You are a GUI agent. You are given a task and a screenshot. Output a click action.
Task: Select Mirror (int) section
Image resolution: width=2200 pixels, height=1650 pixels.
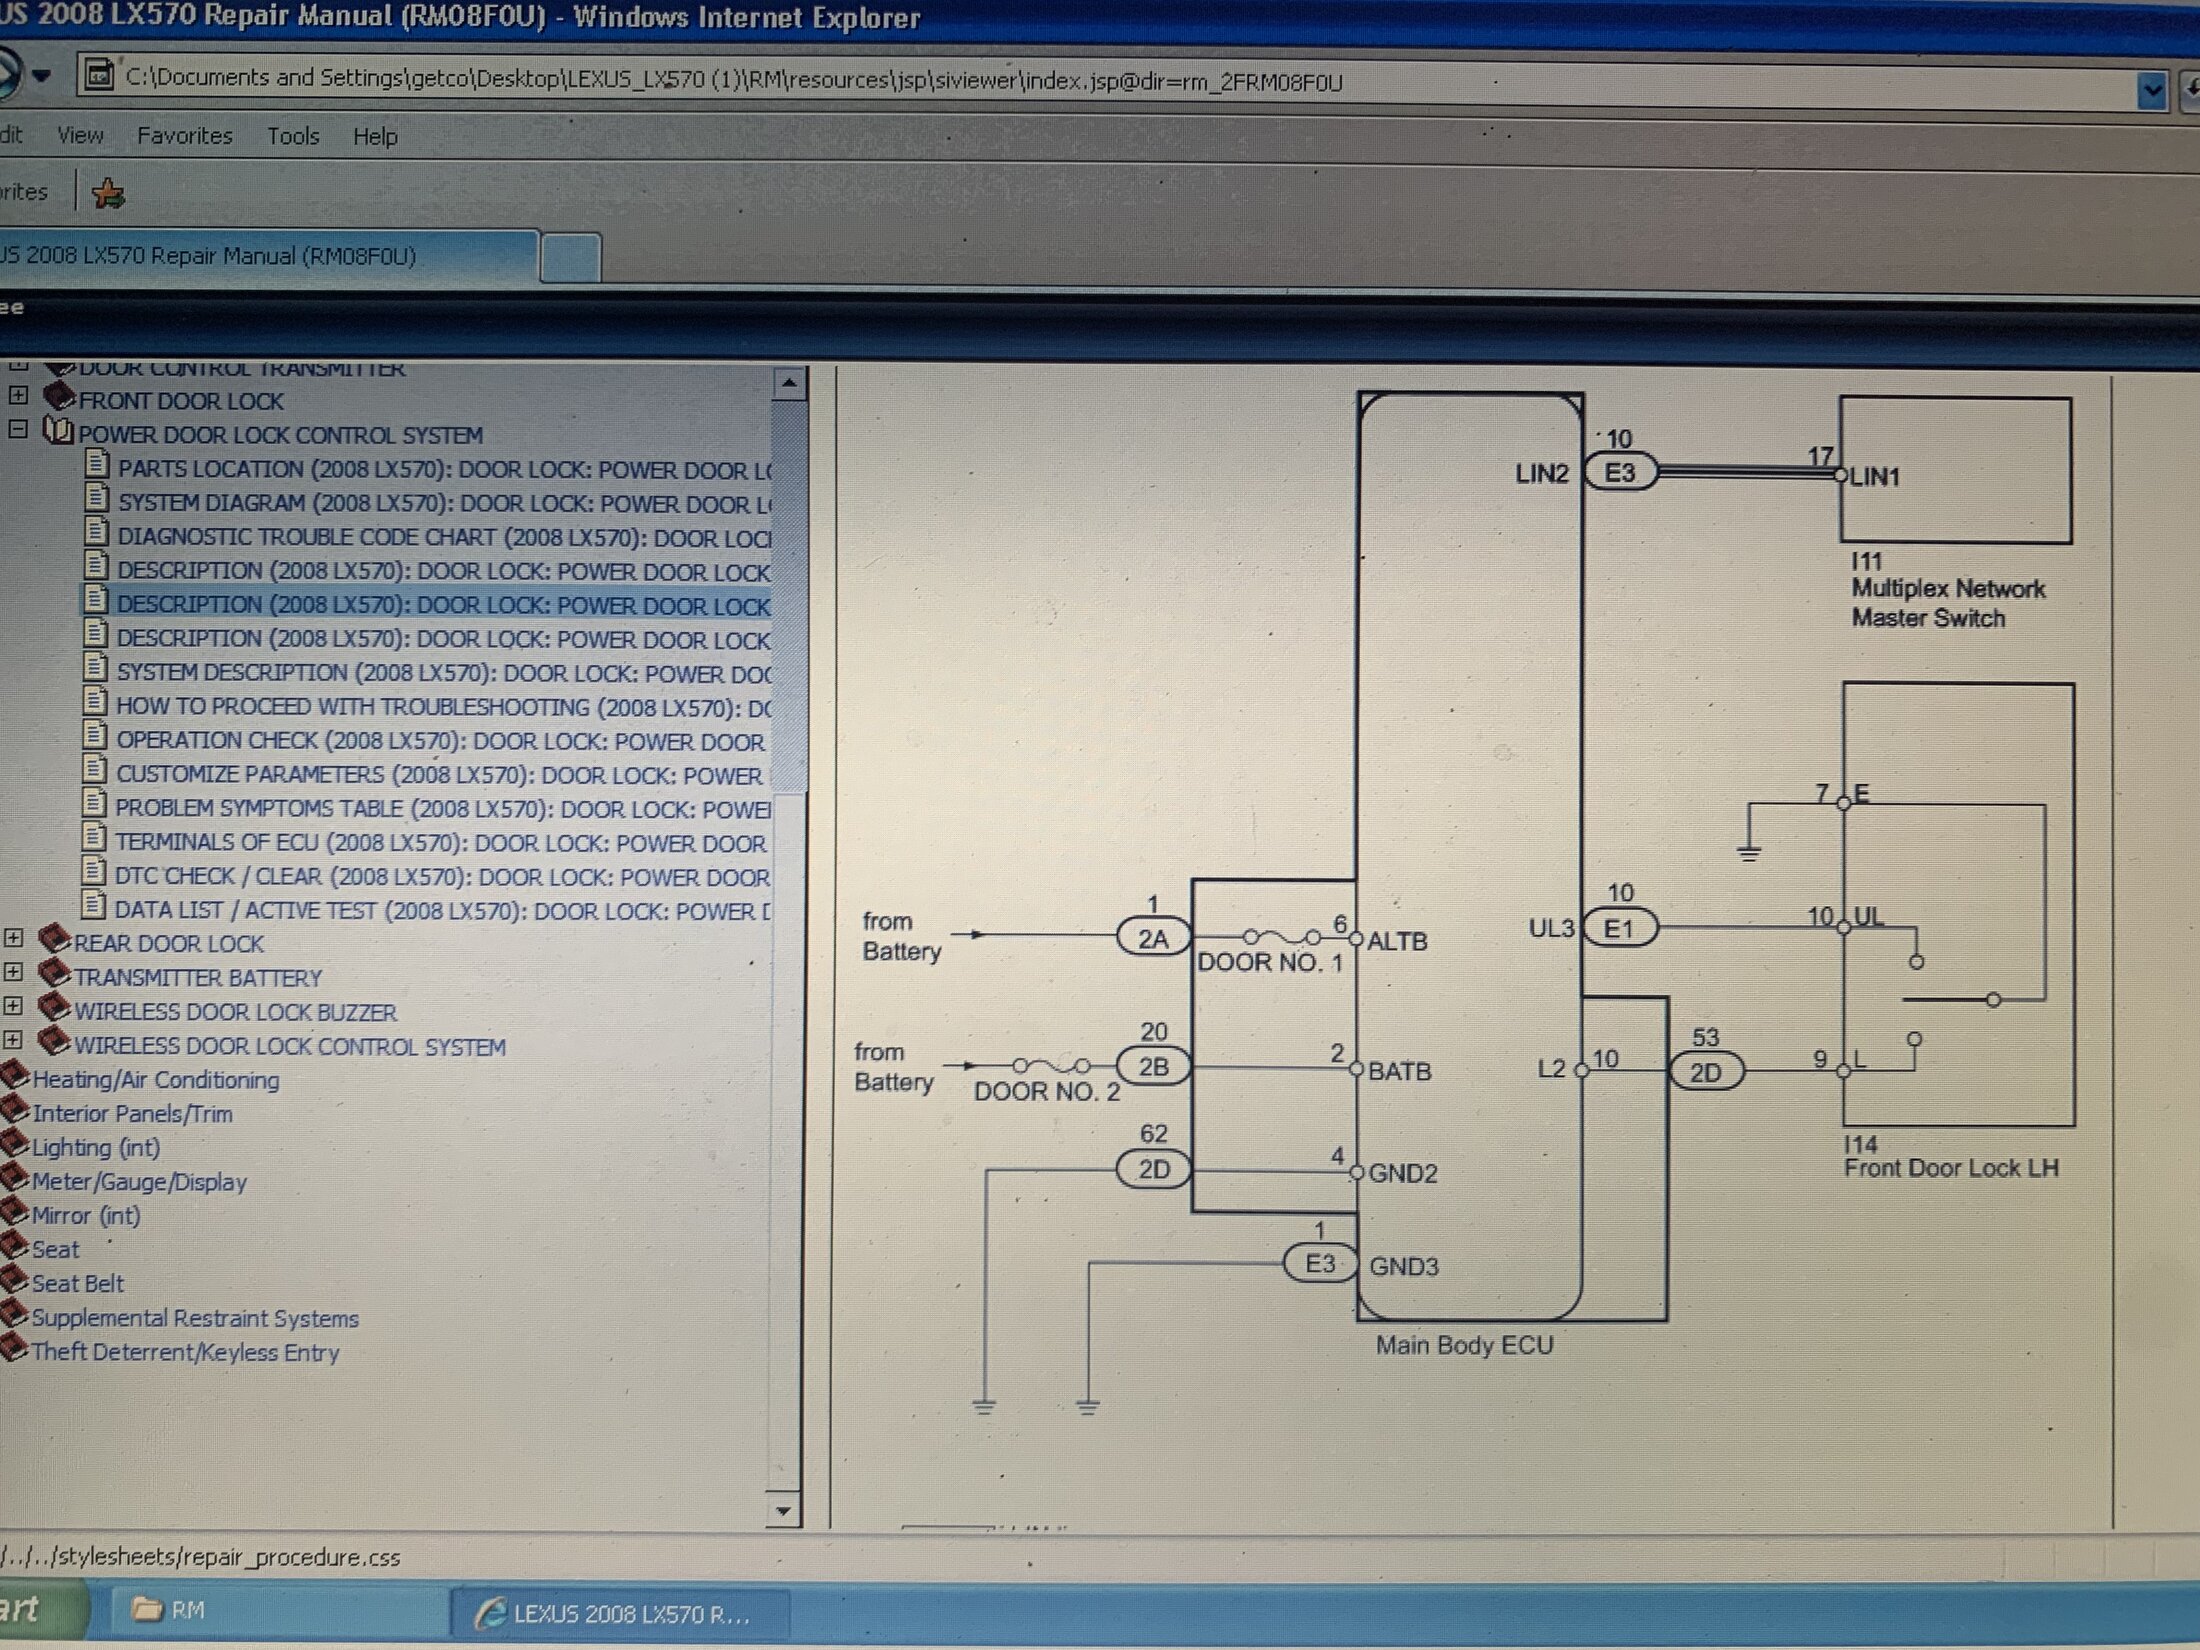(x=86, y=1216)
